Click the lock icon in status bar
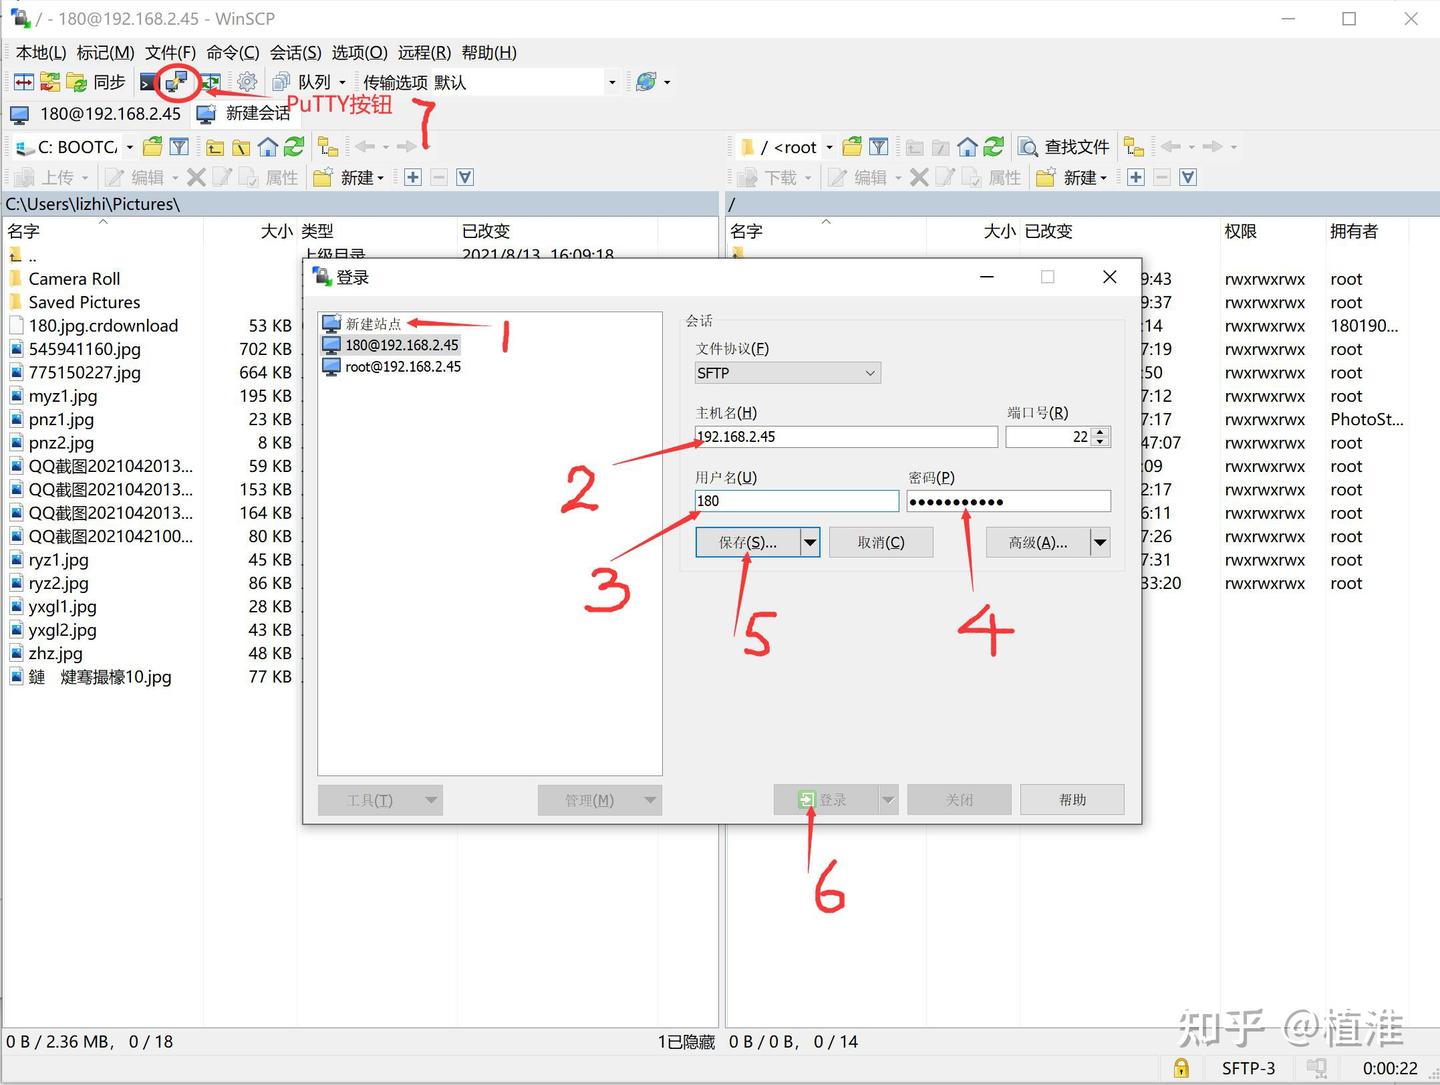 click(1181, 1068)
